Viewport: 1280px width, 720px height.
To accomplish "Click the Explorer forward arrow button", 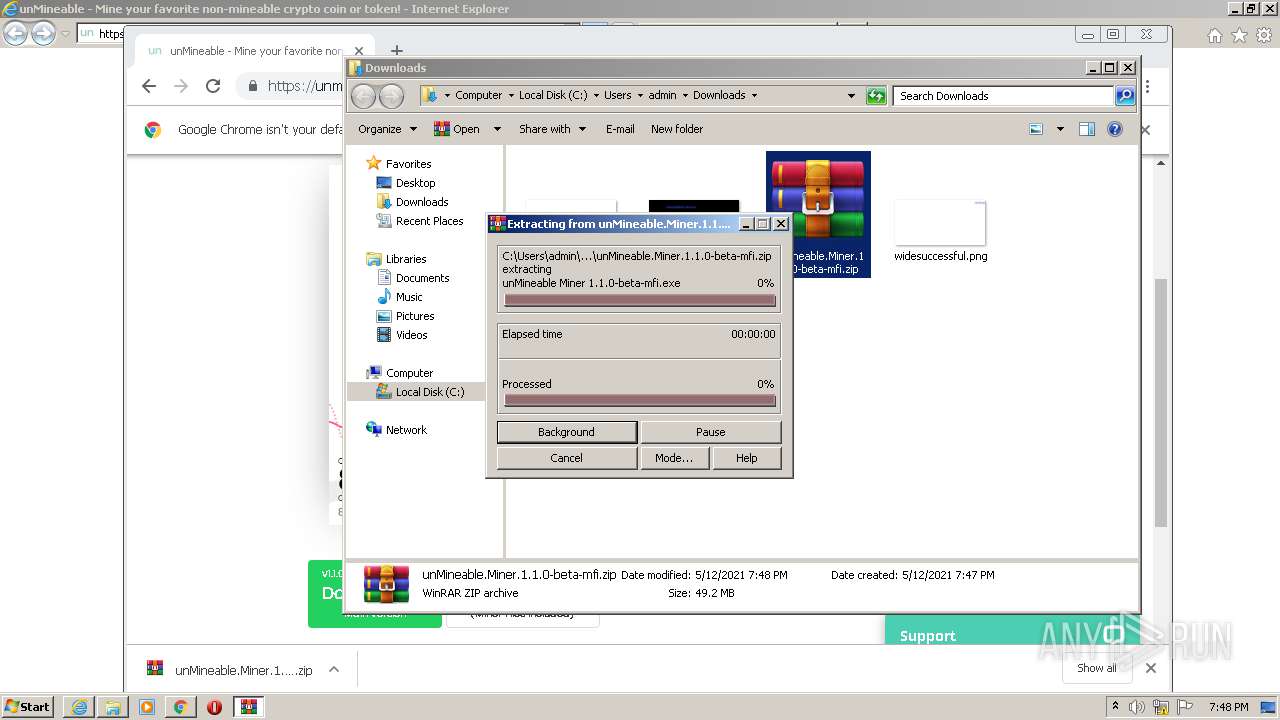I will click(x=391, y=96).
